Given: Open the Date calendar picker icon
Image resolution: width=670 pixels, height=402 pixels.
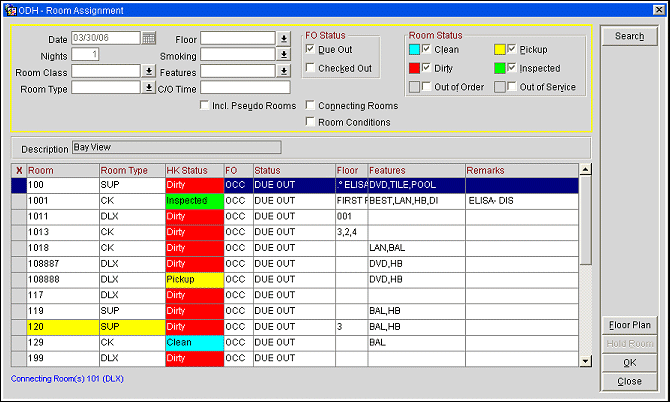Looking at the screenshot, I should coord(149,38).
